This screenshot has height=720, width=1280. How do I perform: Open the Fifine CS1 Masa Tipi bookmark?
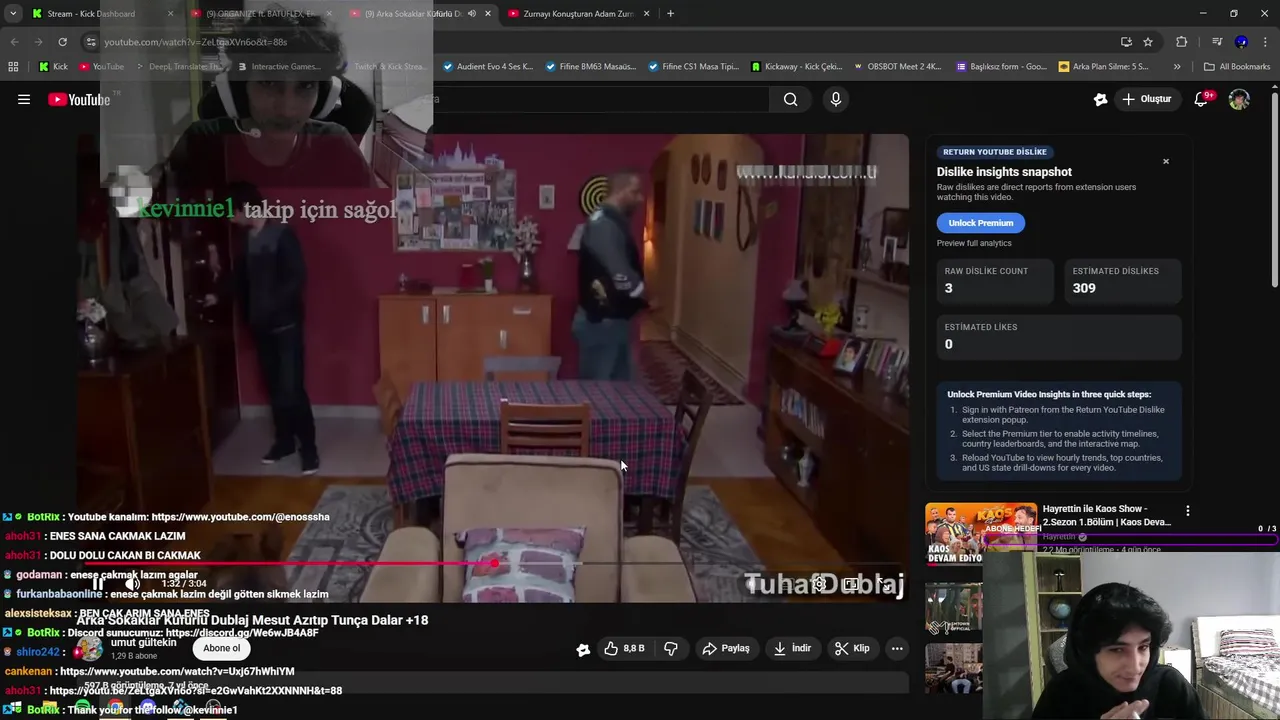[x=693, y=67]
